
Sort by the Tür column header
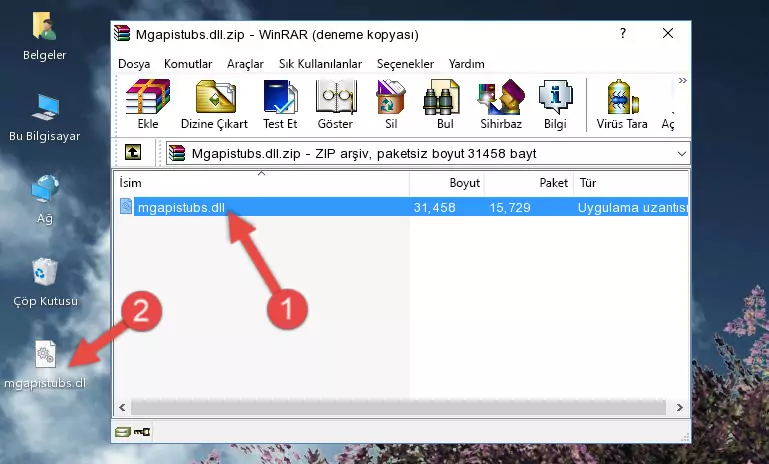631,183
